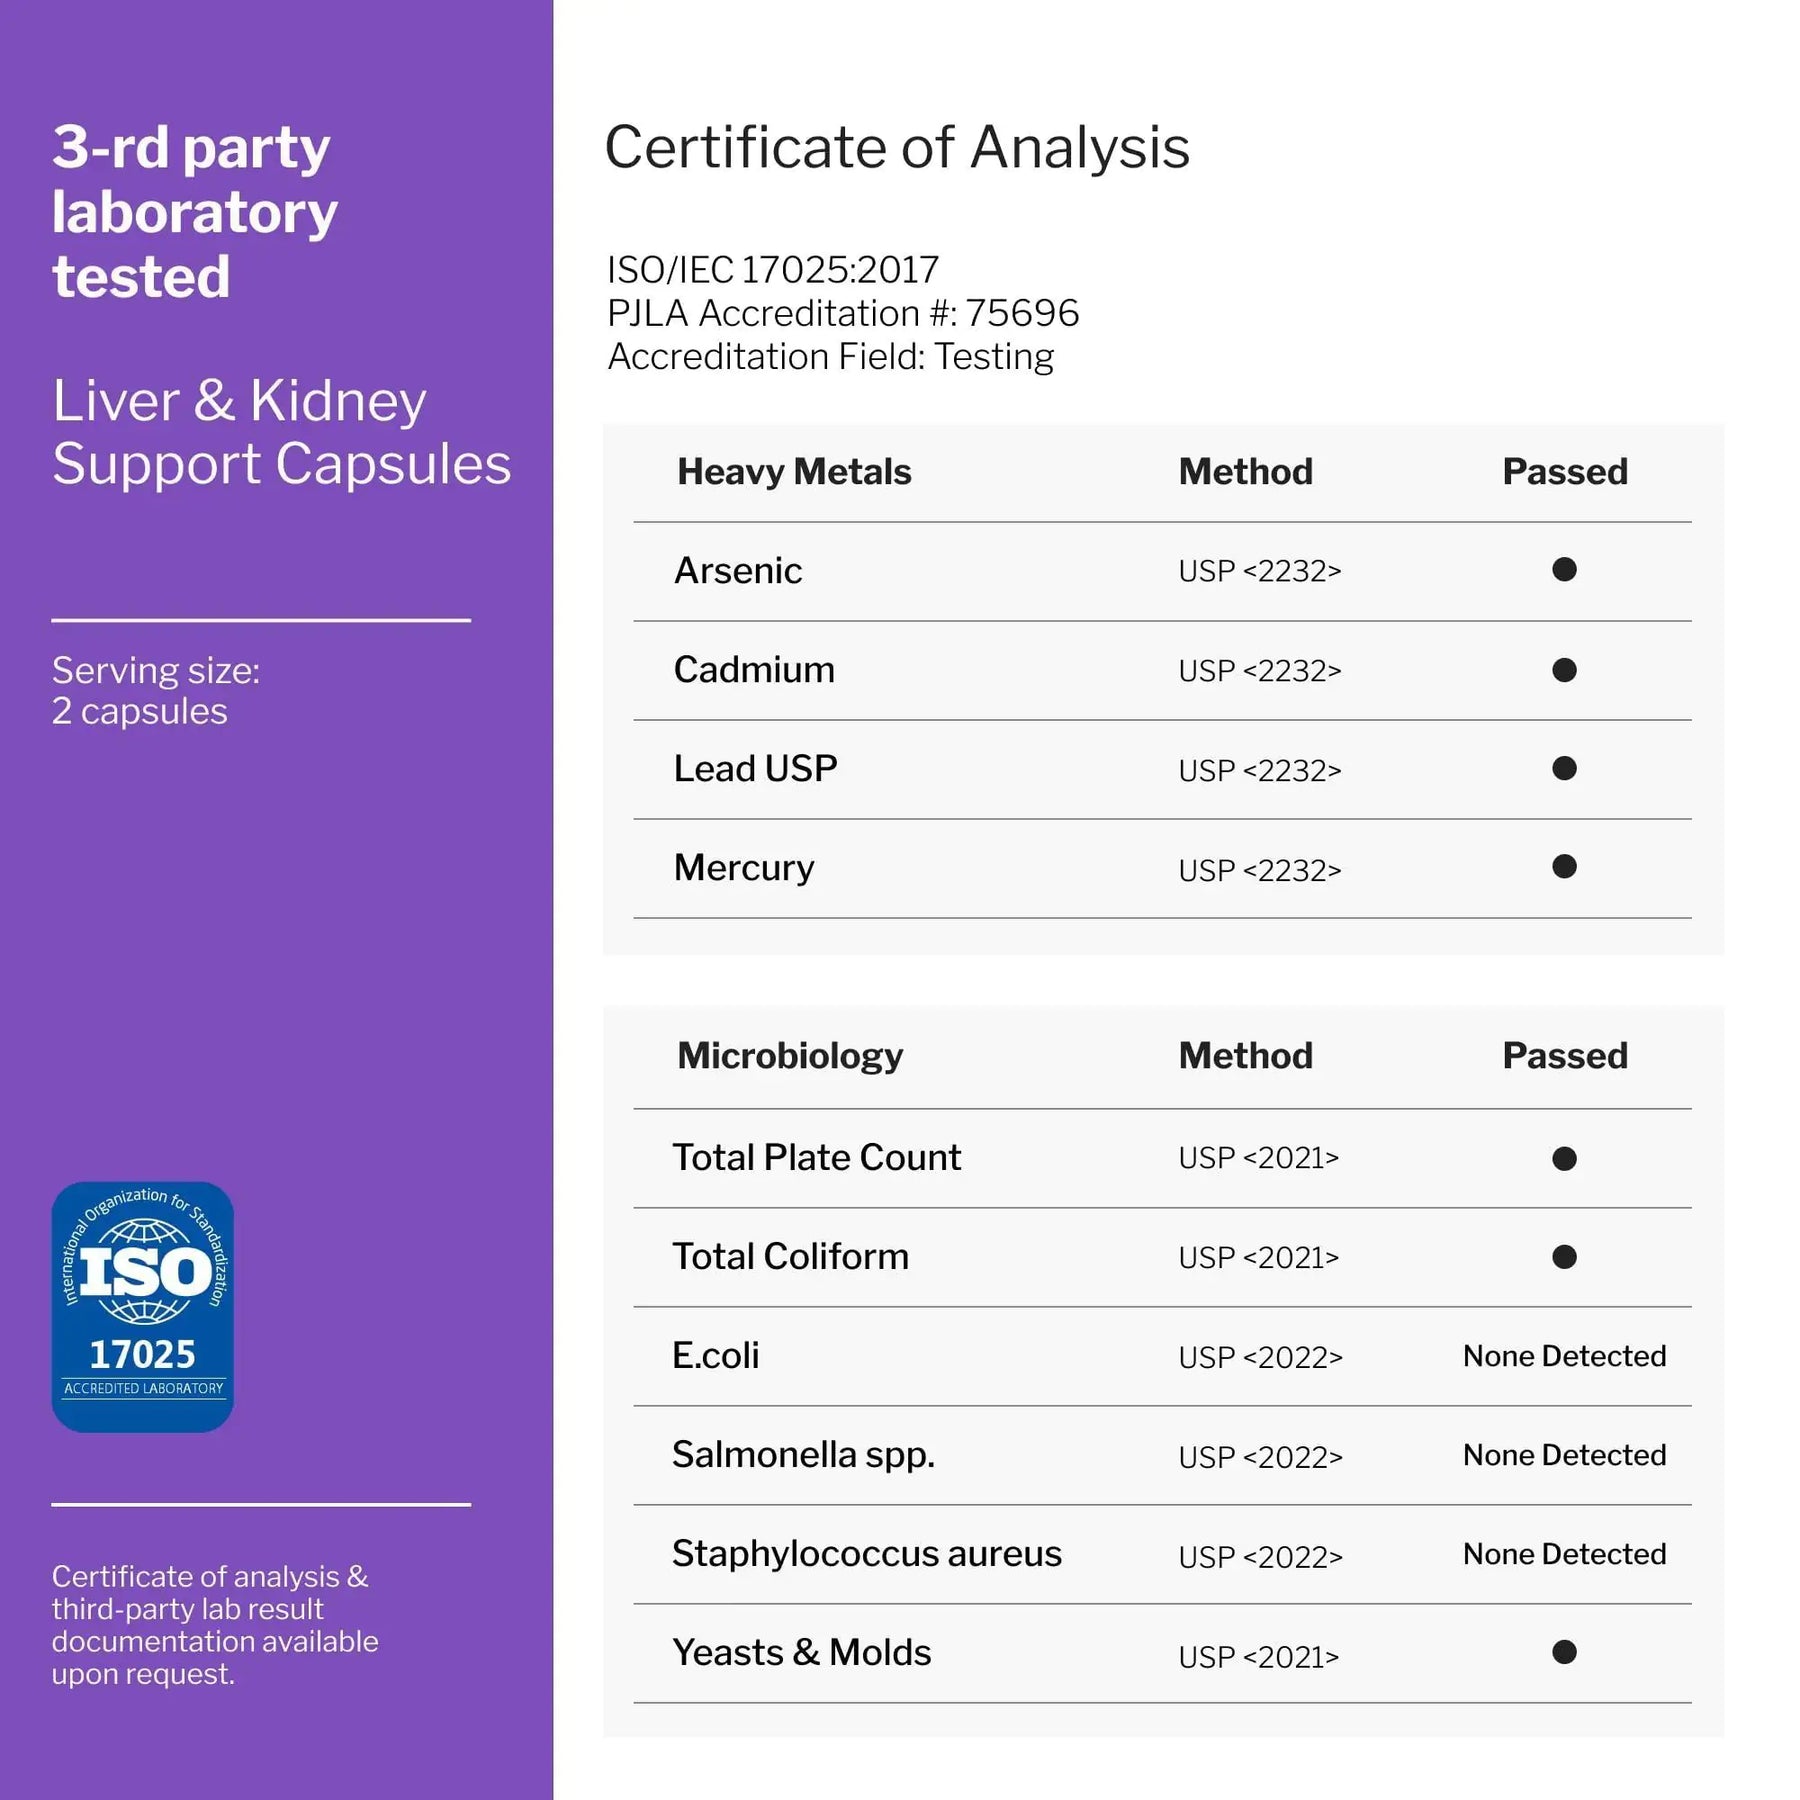Click the Heavy Metals column header
This screenshot has height=1800, width=1800.
[794, 472]
